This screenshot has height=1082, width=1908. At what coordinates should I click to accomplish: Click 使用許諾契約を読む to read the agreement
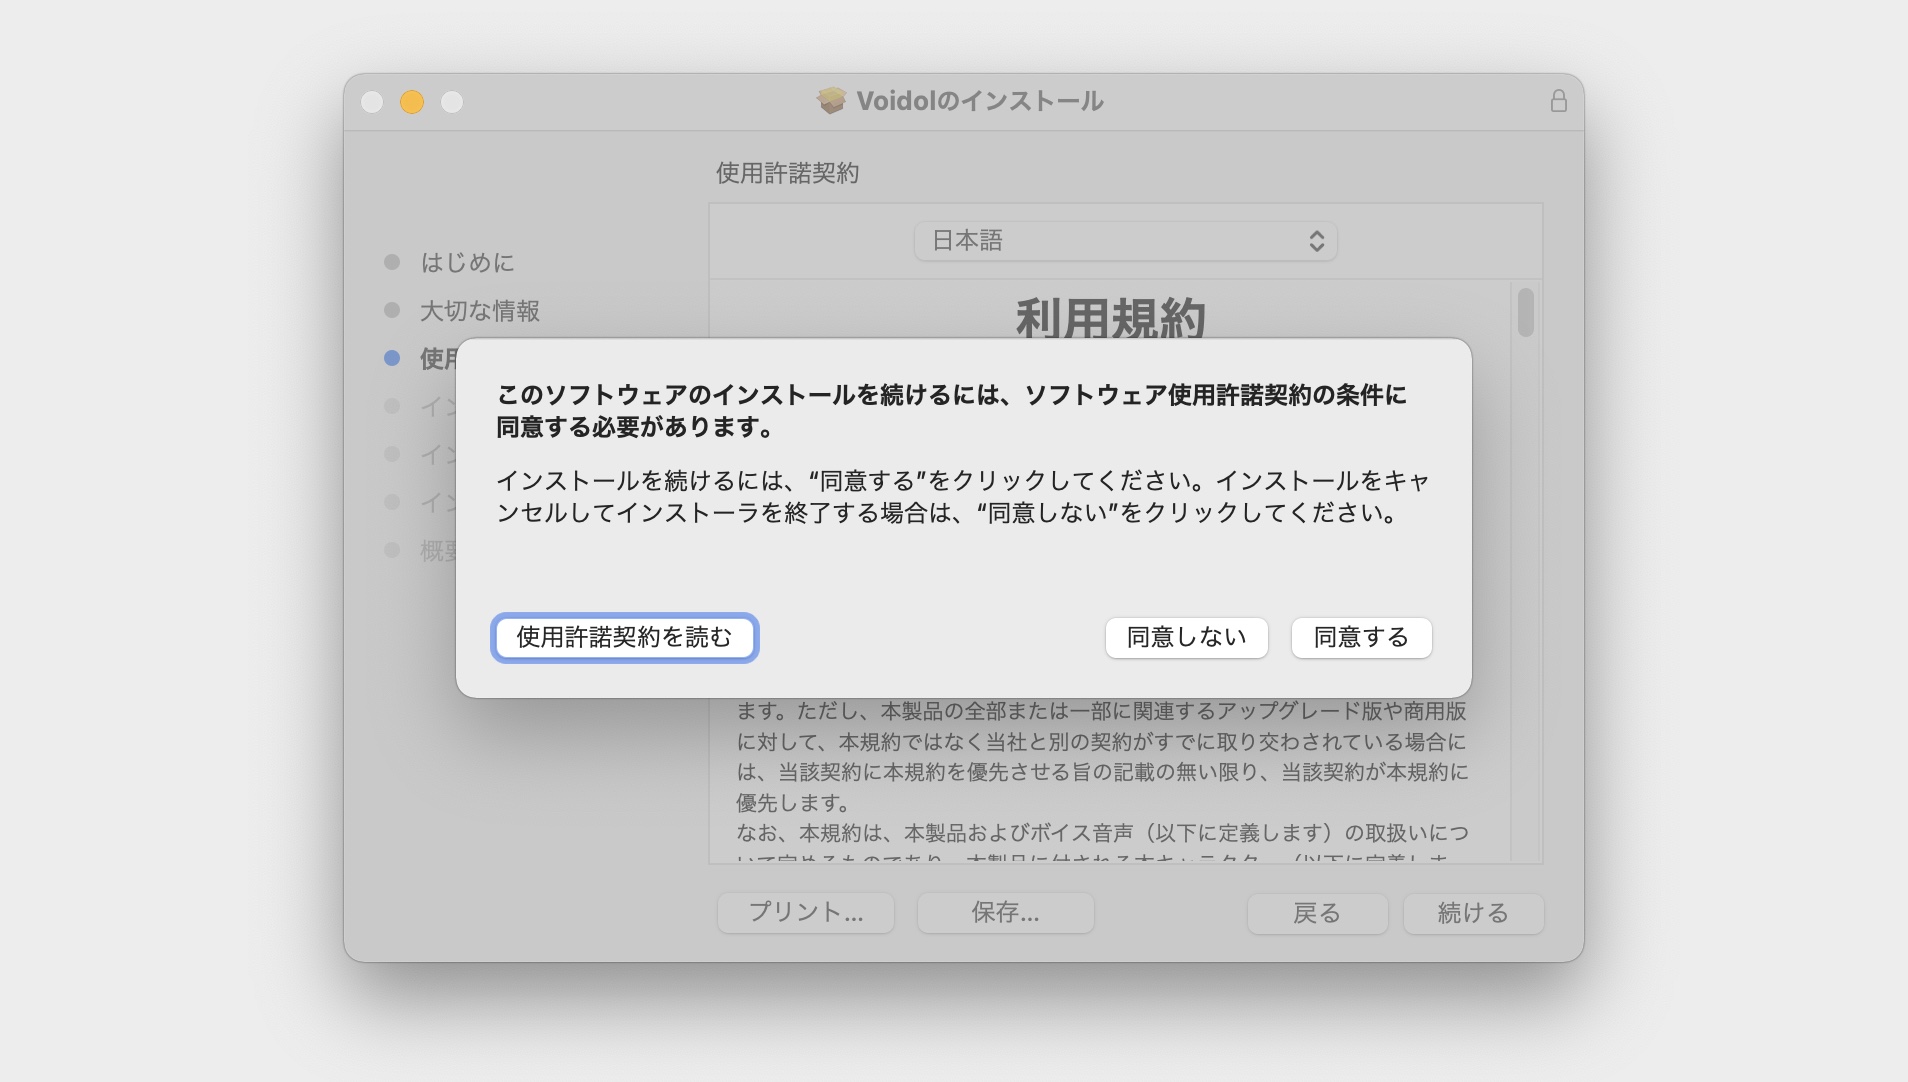point(625,638)
